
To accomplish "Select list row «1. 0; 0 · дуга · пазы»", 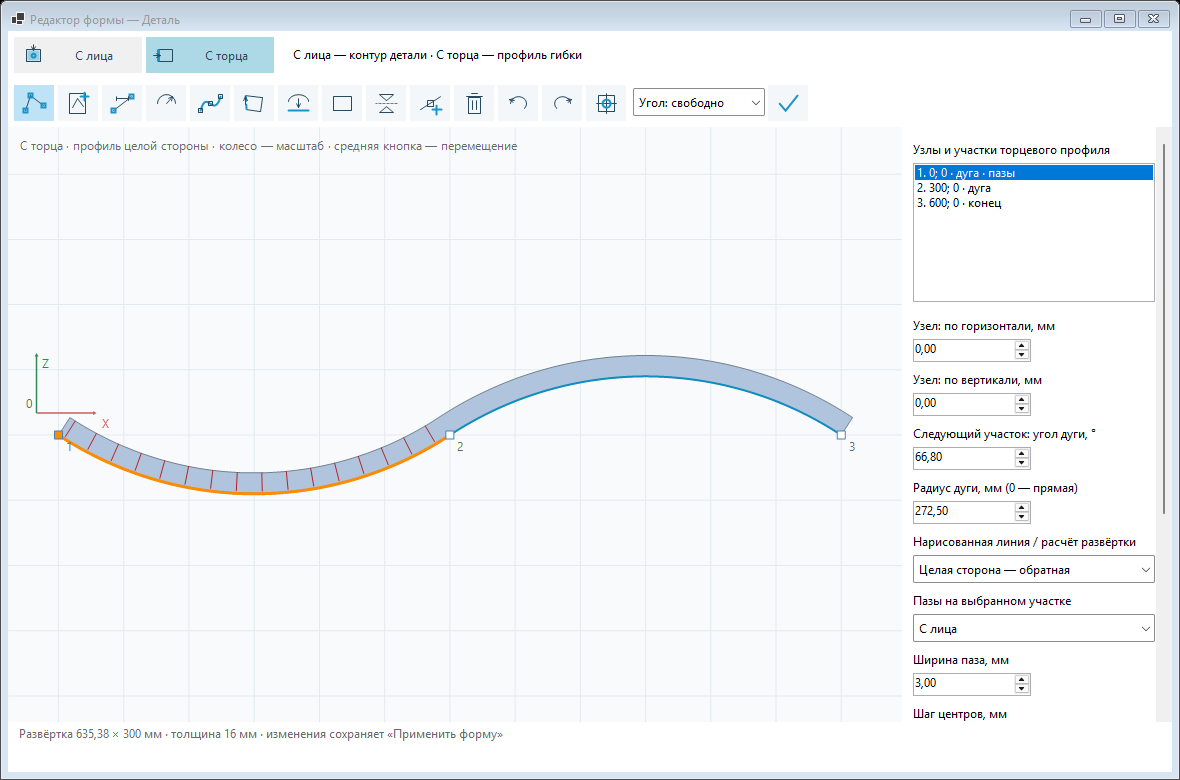I will [x=1033, y=173].
